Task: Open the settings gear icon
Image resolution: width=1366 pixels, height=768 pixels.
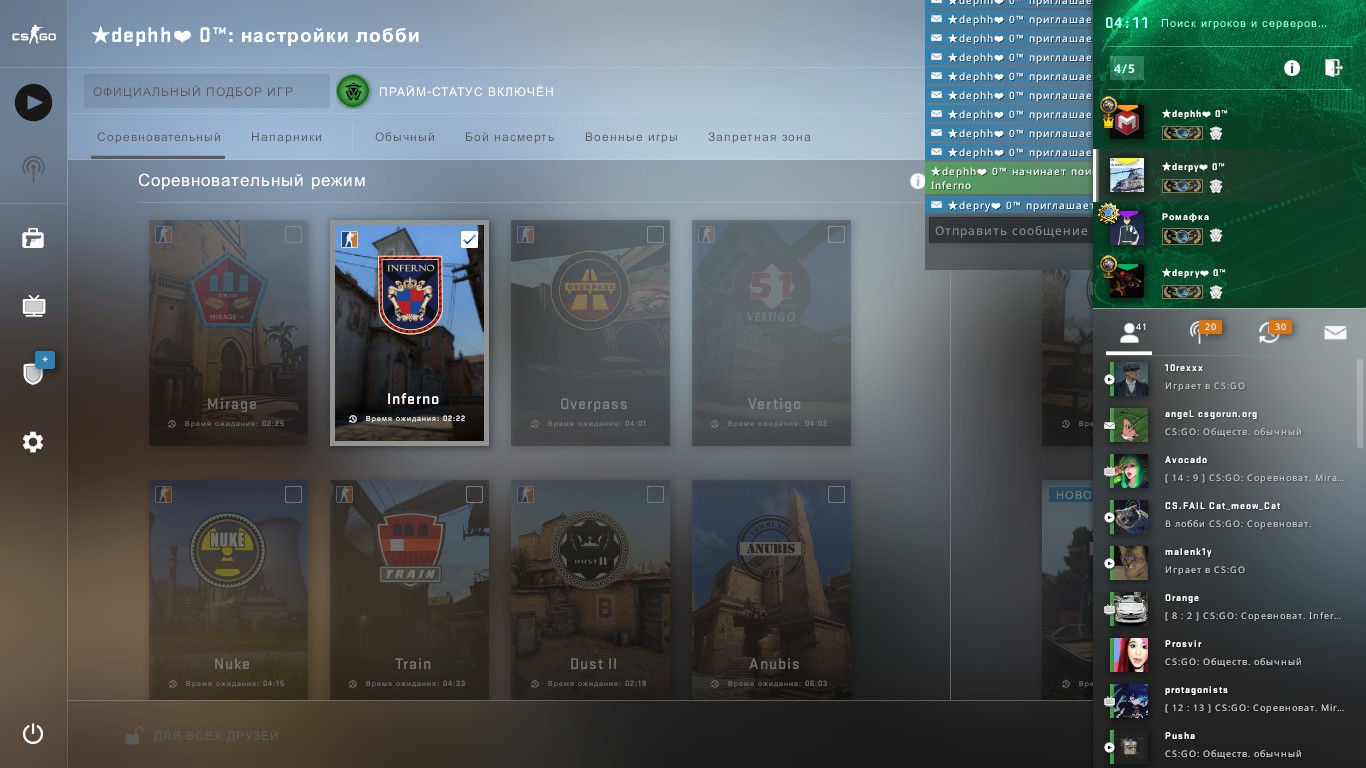Action: 33,442
